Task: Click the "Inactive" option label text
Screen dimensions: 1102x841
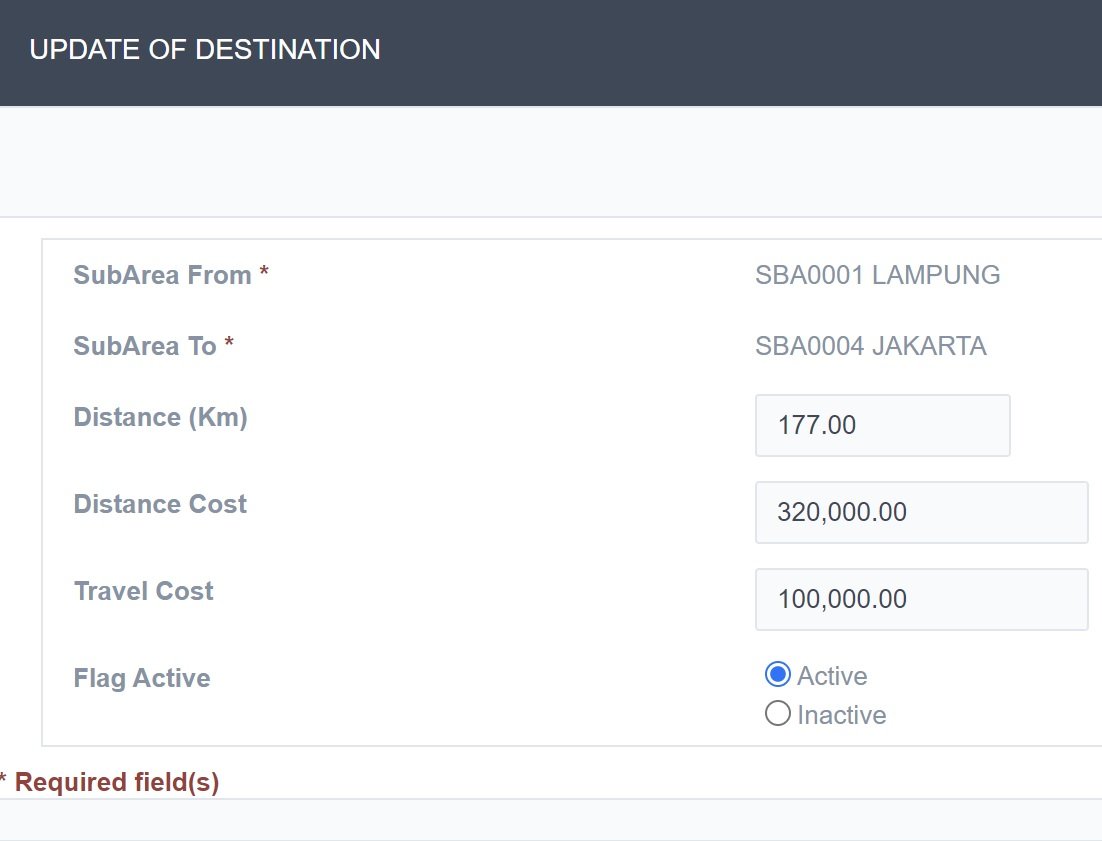Action: [841, 715]
